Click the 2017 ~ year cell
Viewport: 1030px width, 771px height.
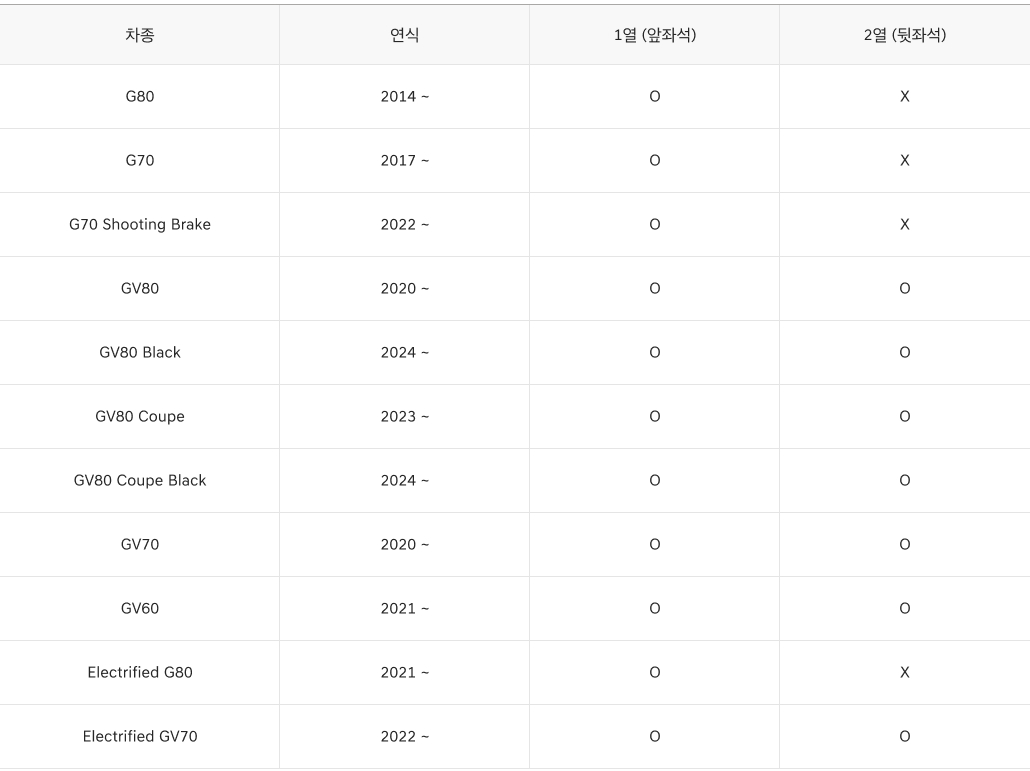click(x=404, y=161)
